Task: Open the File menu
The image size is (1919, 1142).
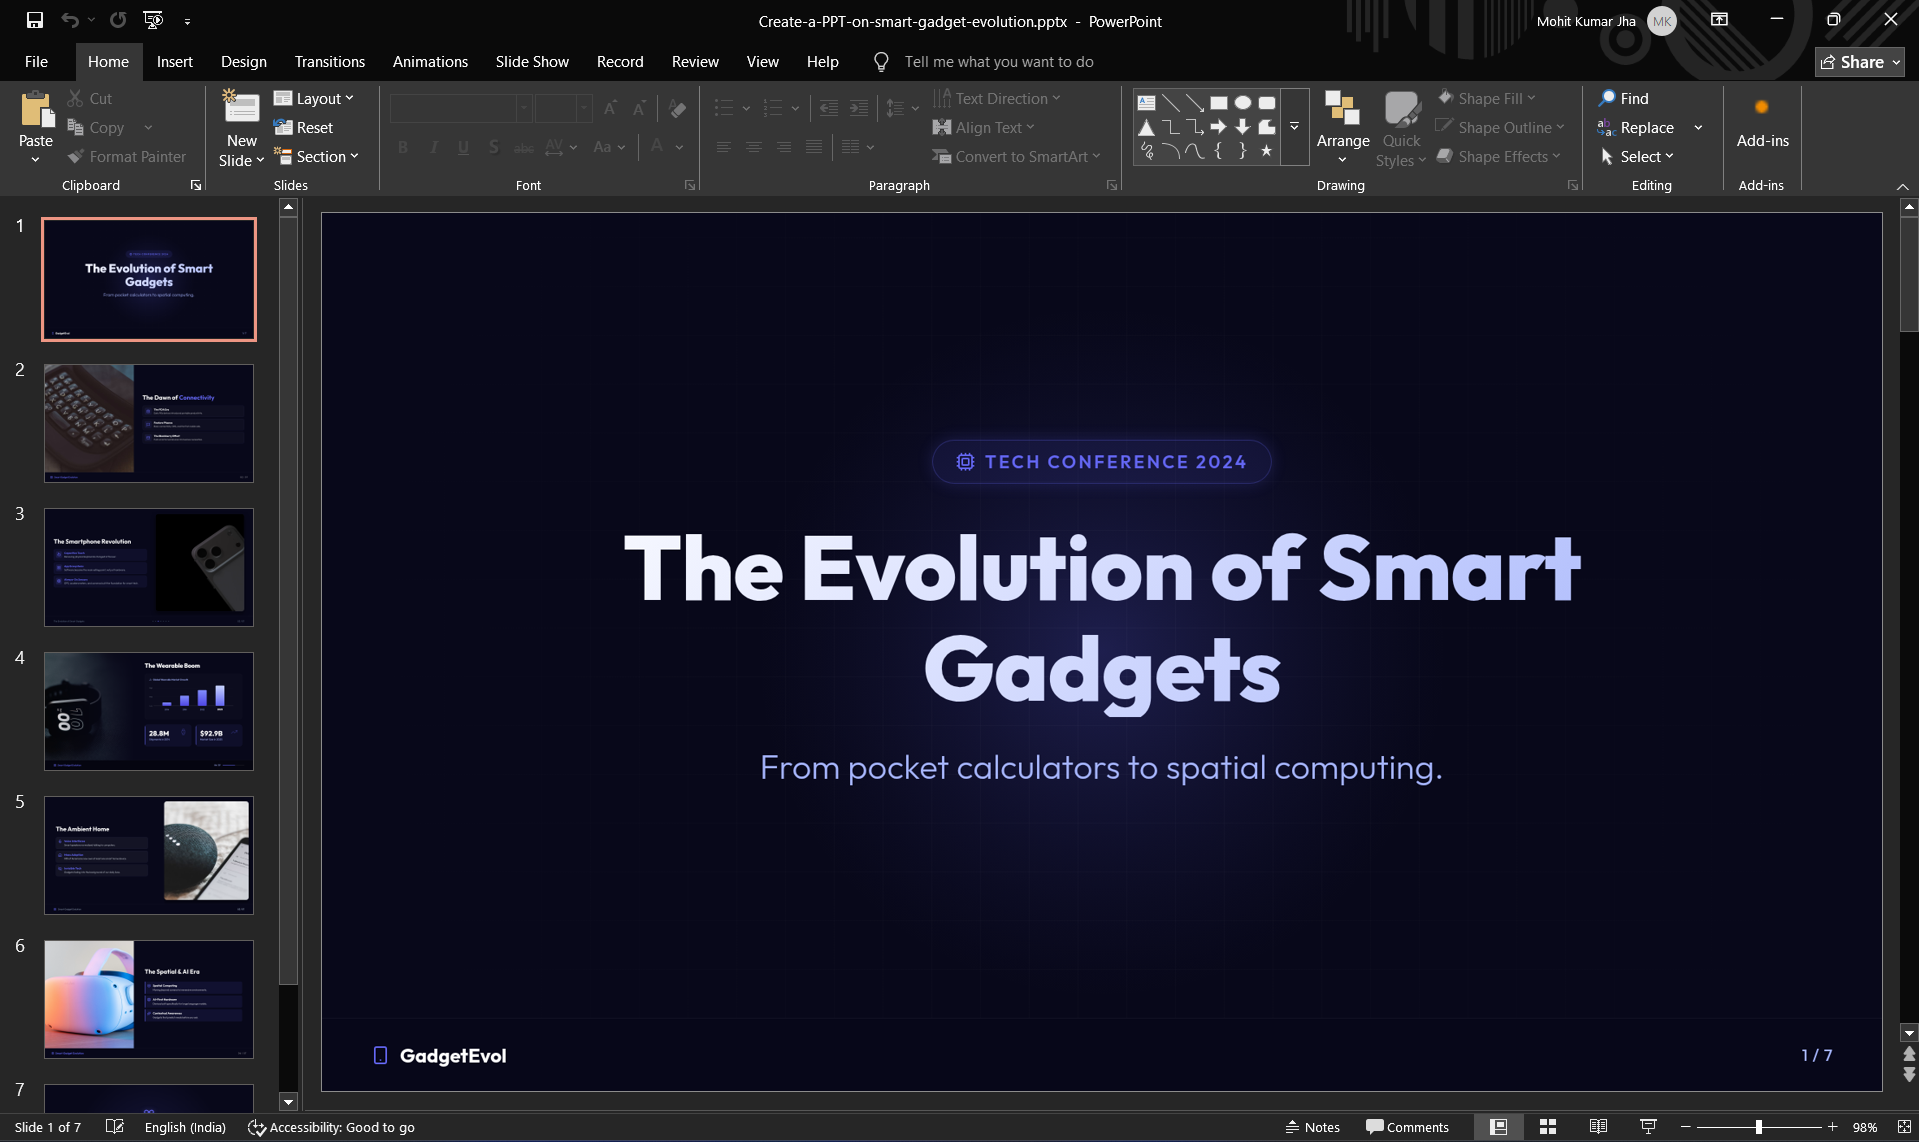Action: [x=36, y=62]
